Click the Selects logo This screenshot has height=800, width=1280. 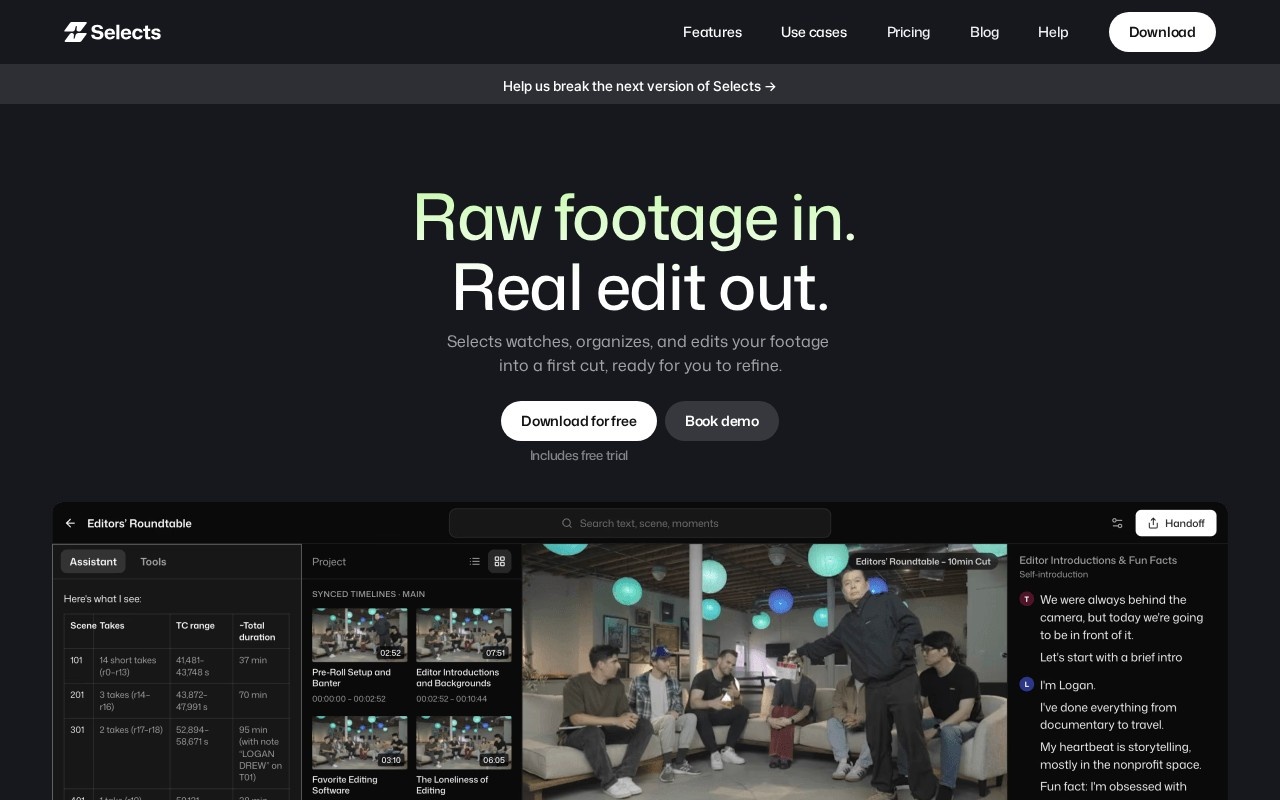(x=112, y=32)
